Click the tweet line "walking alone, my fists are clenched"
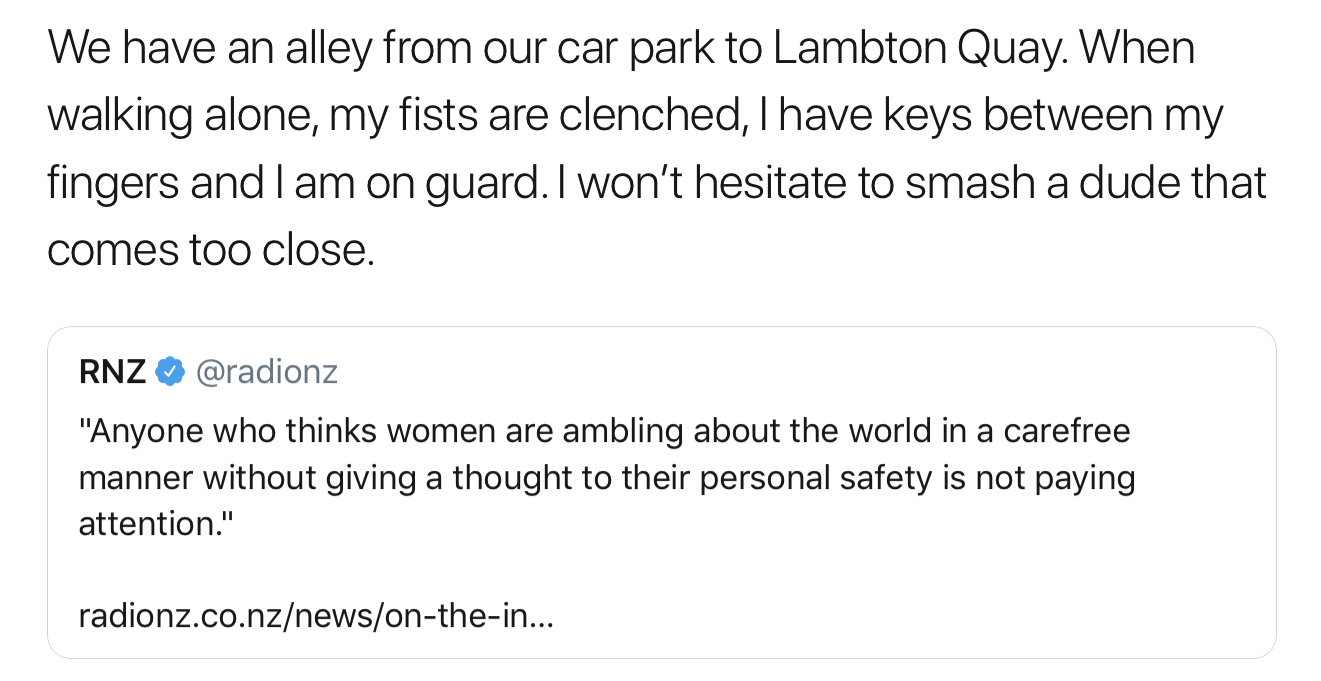Viewport: 1321px width, 681px height. [635, 115]
